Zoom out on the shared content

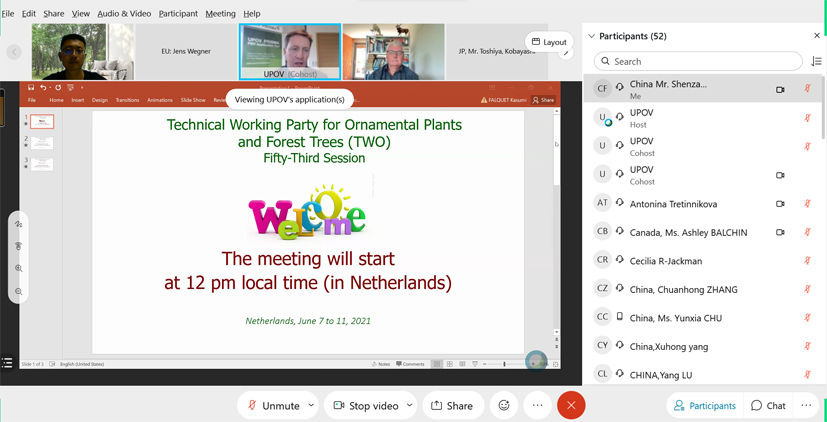[x=18, y=292]
